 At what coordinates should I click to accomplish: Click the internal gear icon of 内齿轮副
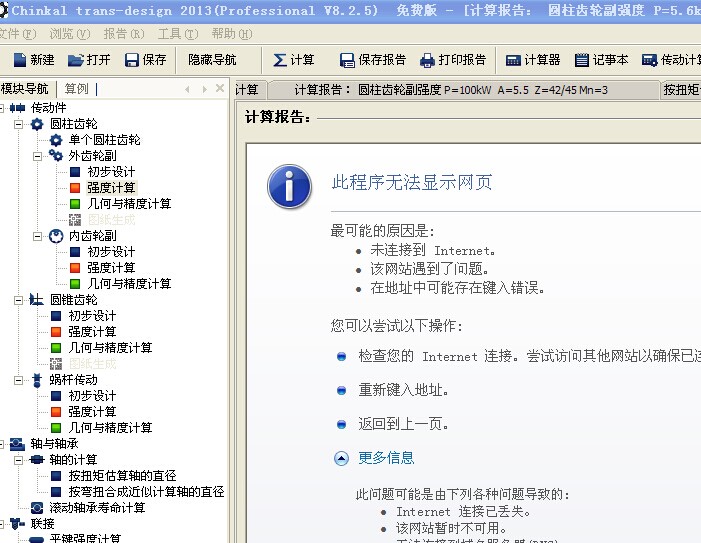tap(56, 236)
